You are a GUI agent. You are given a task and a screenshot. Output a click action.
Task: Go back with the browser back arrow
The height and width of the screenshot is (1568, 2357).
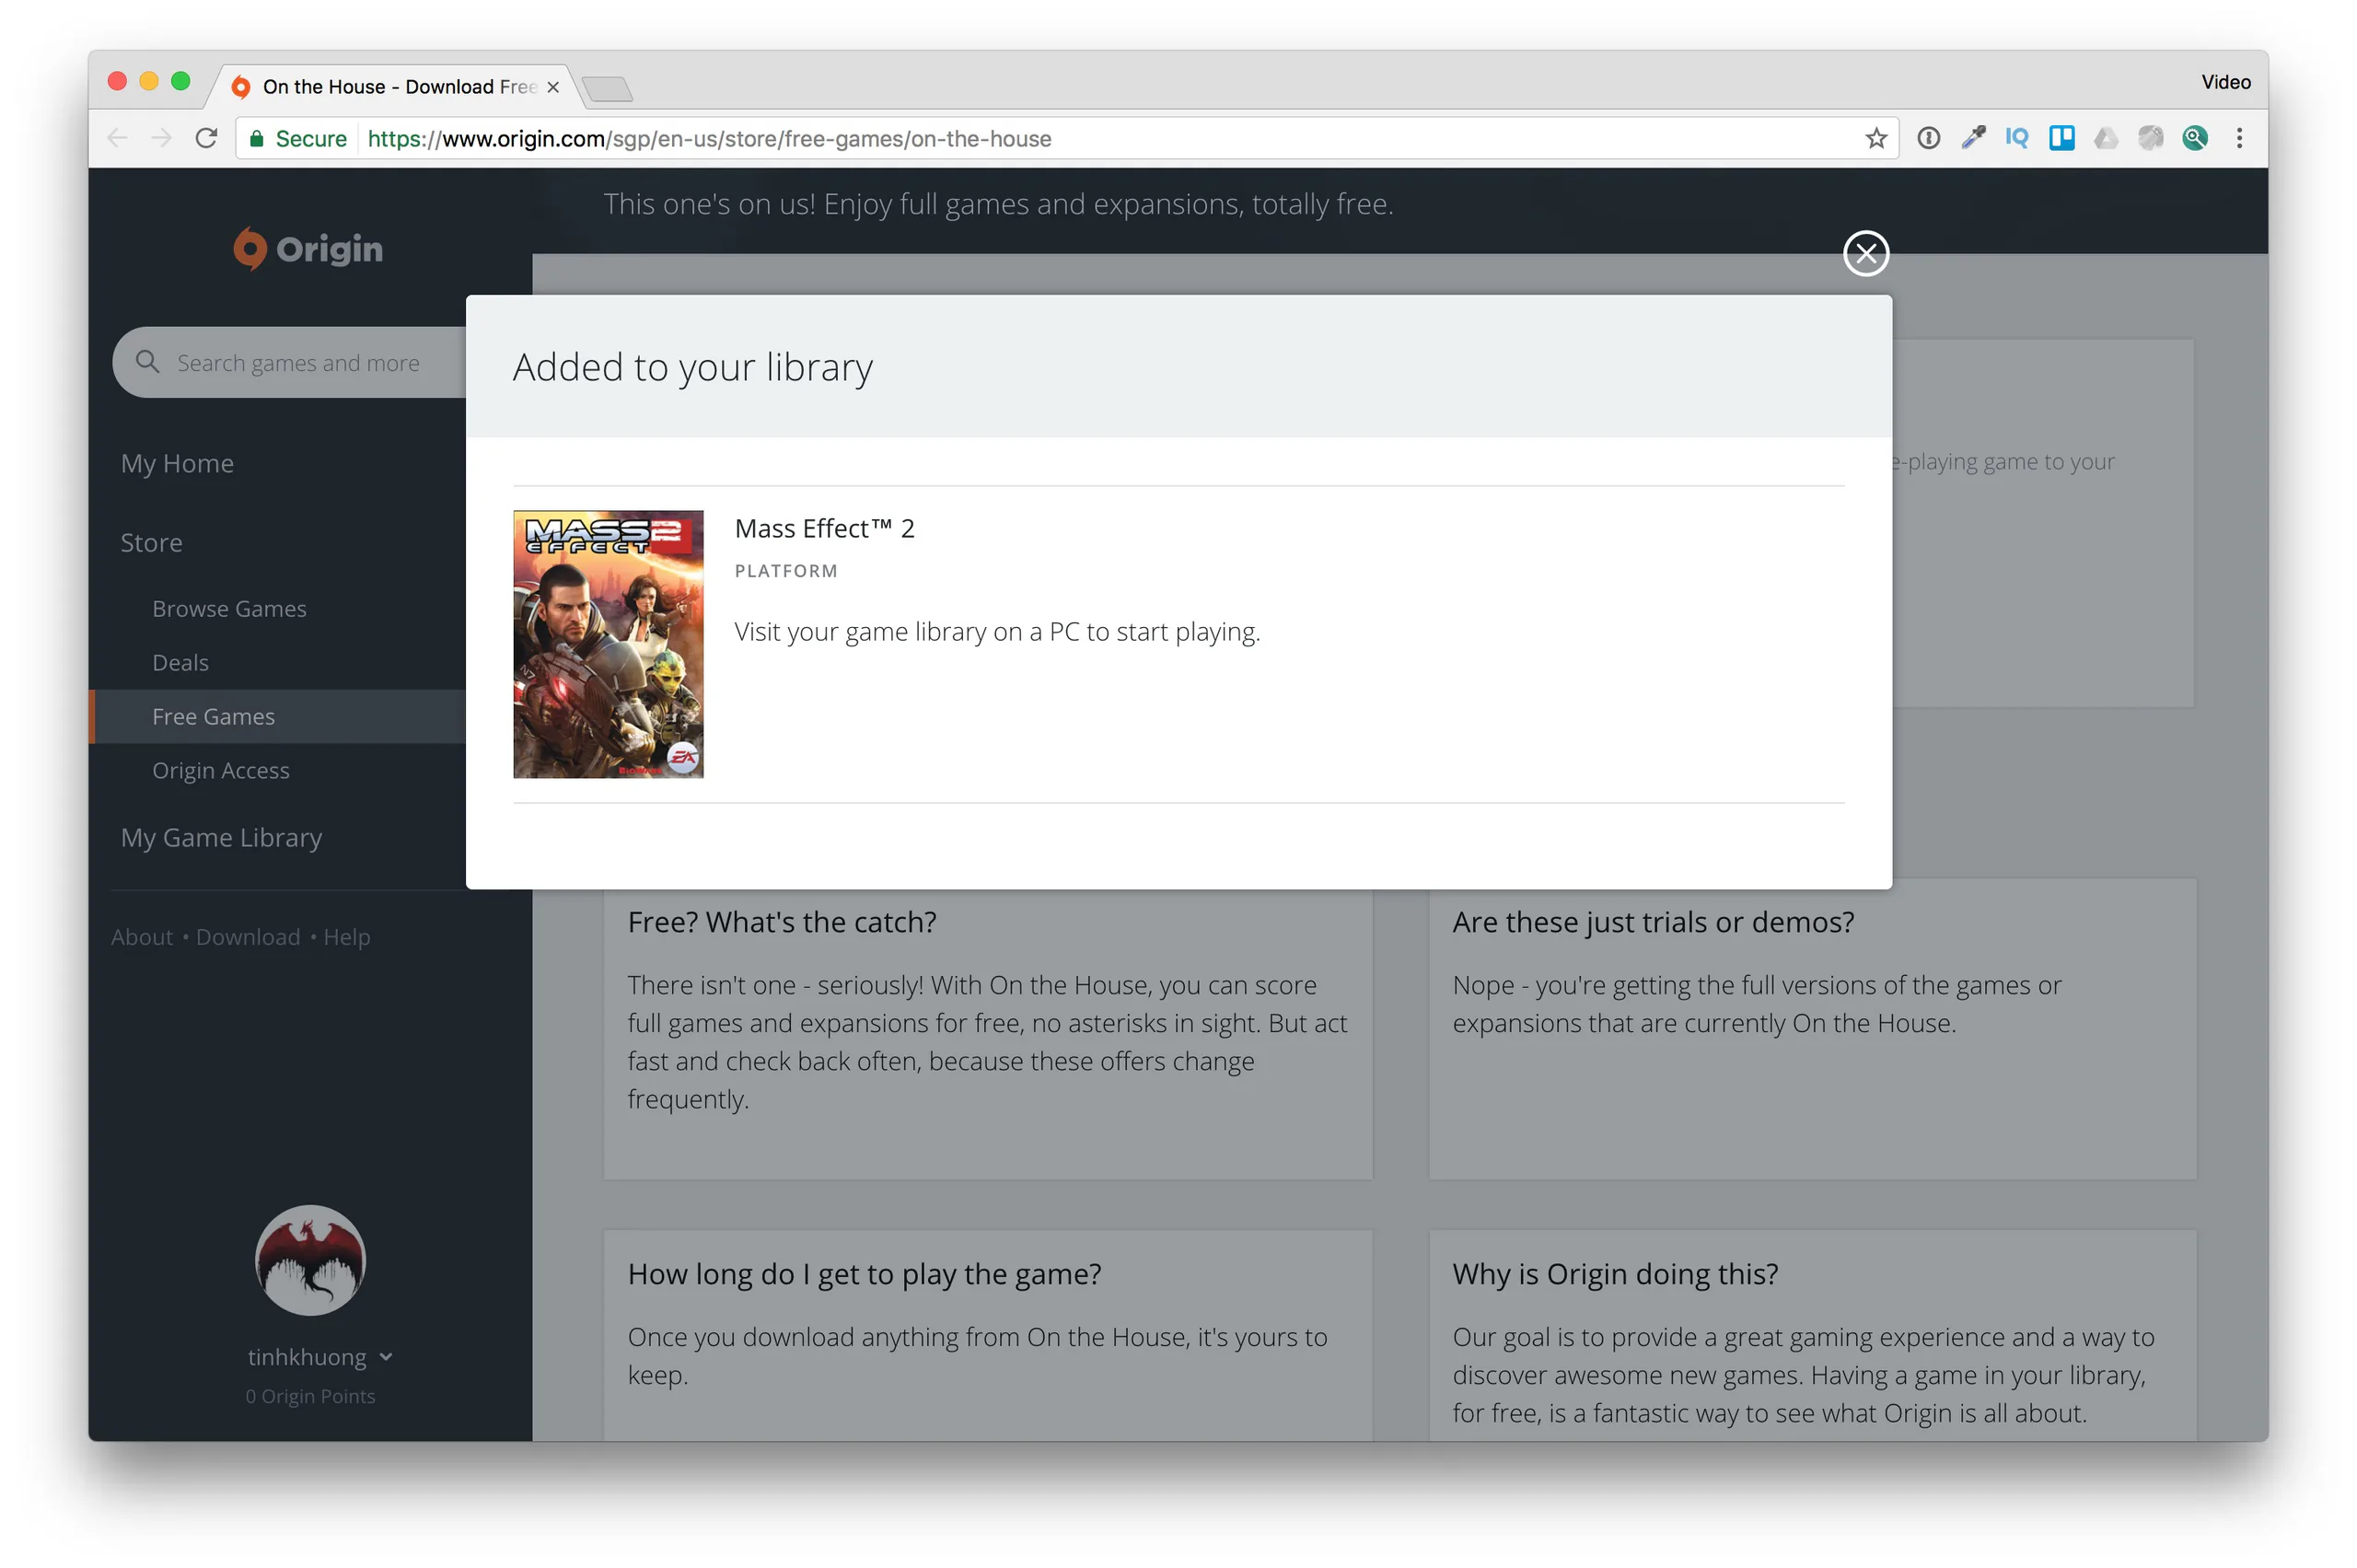click(x=118, y=138)
